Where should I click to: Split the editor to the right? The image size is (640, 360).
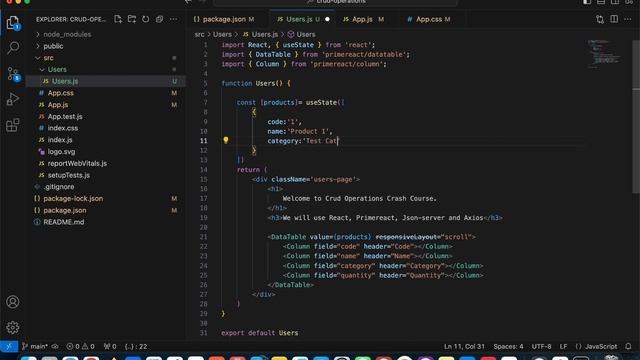614,19
